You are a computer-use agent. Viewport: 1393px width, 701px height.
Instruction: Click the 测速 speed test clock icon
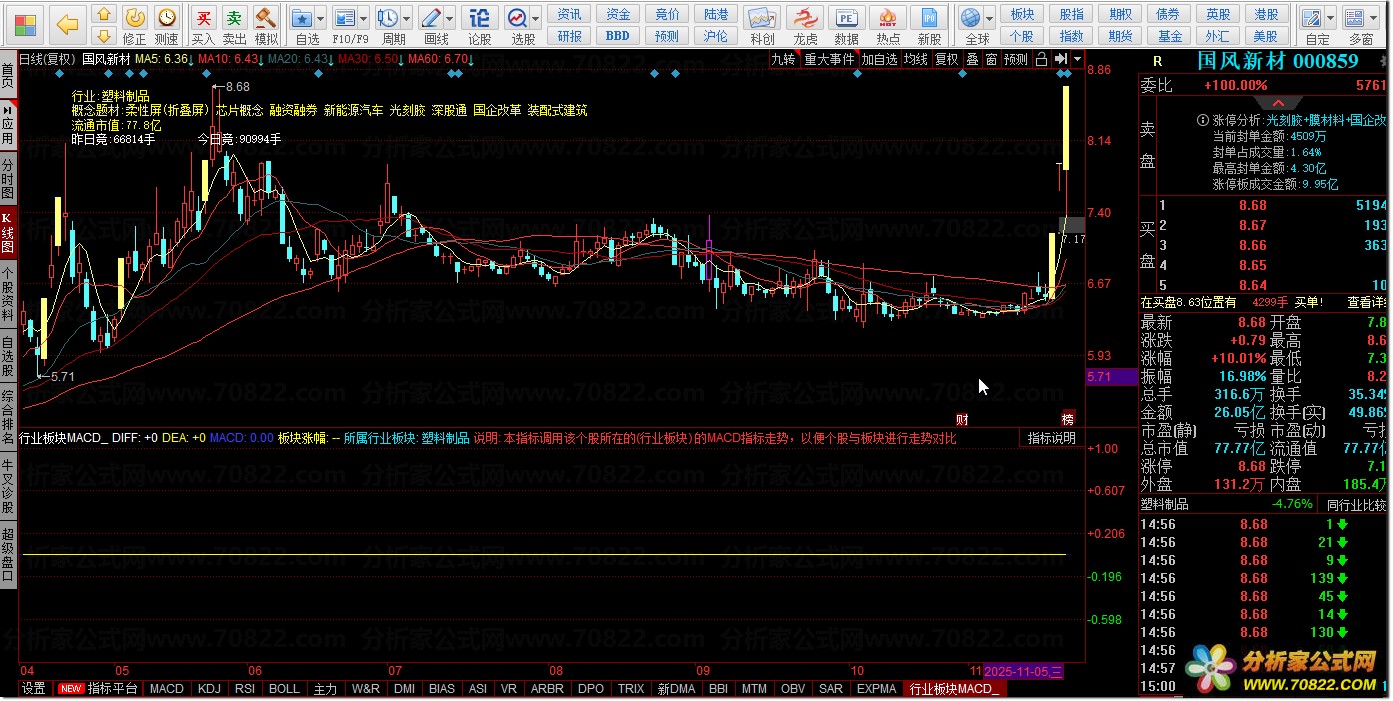click(x=166, y=24)
